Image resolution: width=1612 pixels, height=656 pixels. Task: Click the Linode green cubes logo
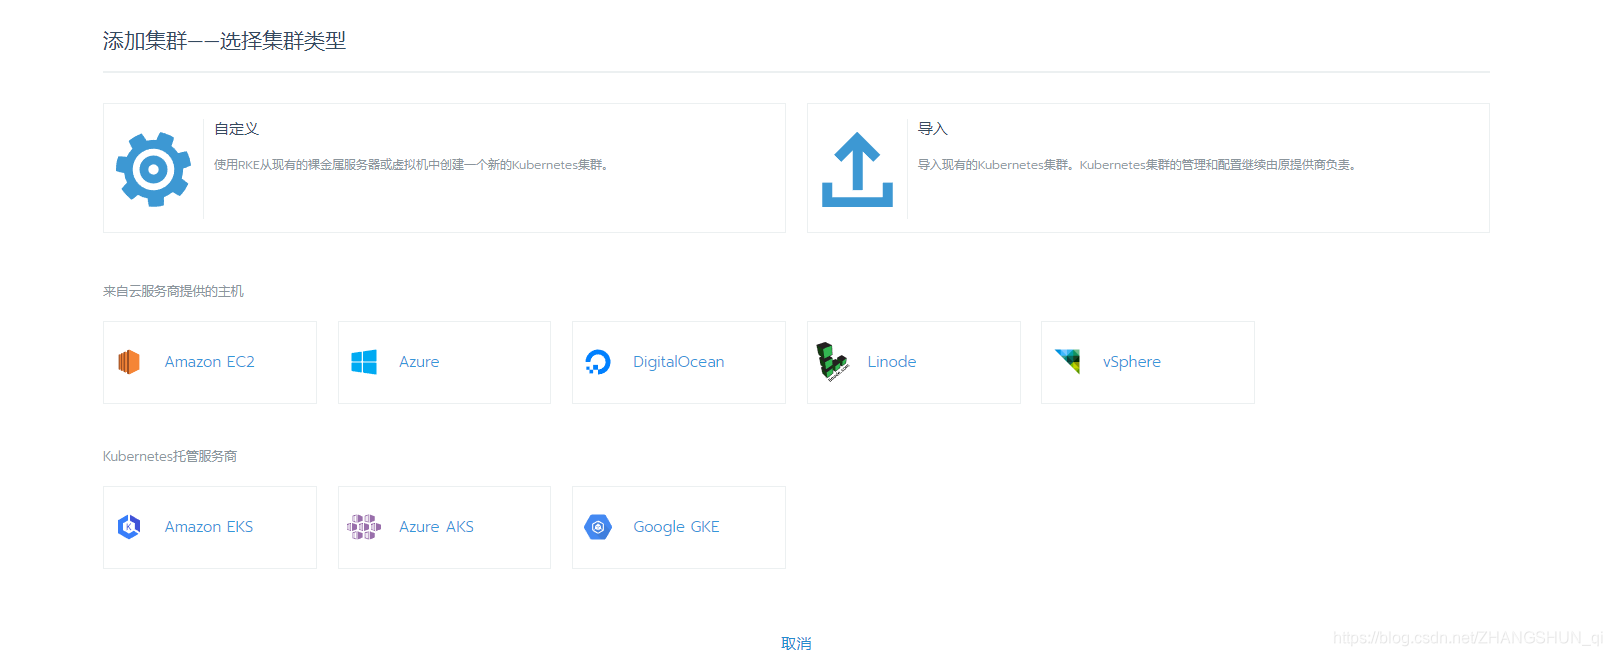point(832,362)
